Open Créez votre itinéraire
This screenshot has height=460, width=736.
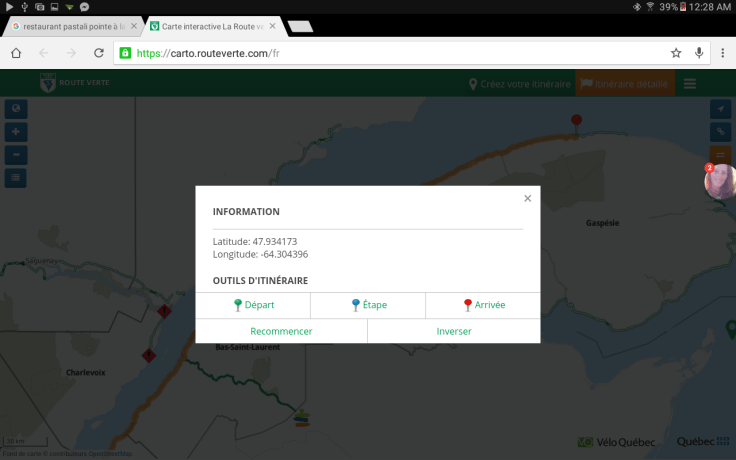coord(519,84)
